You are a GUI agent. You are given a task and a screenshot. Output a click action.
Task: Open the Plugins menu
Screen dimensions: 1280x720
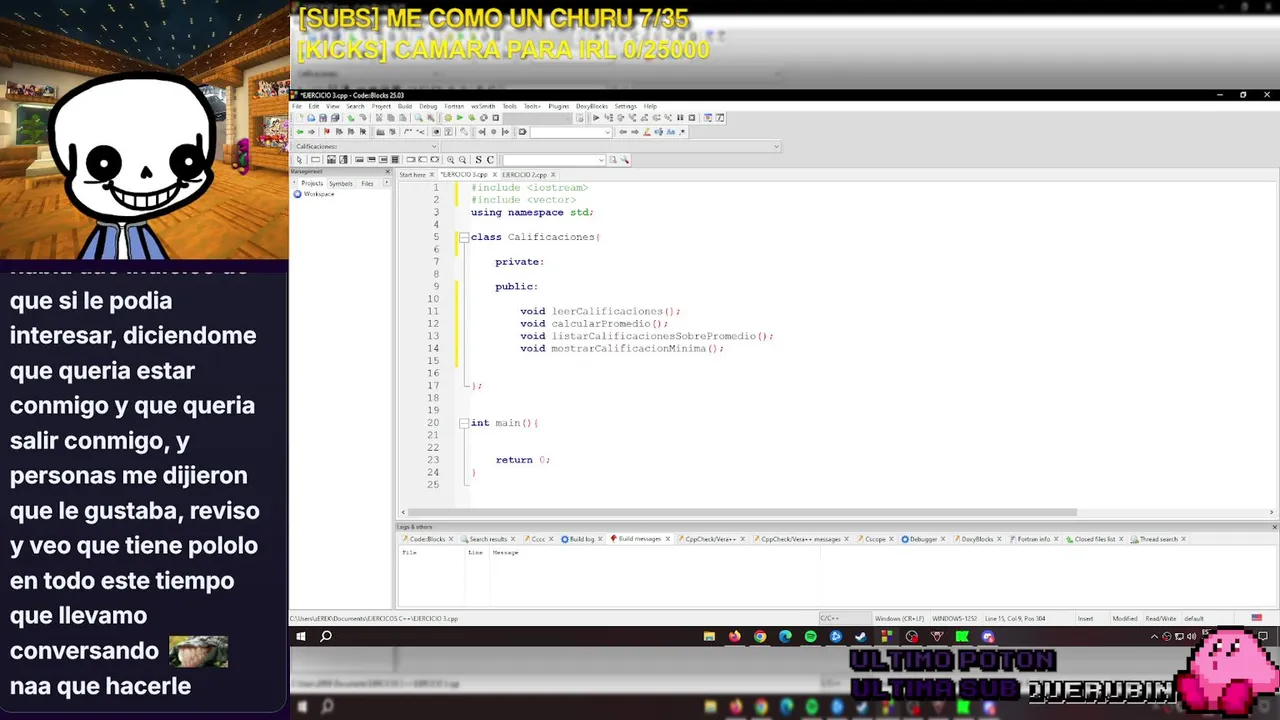[558, 106]
